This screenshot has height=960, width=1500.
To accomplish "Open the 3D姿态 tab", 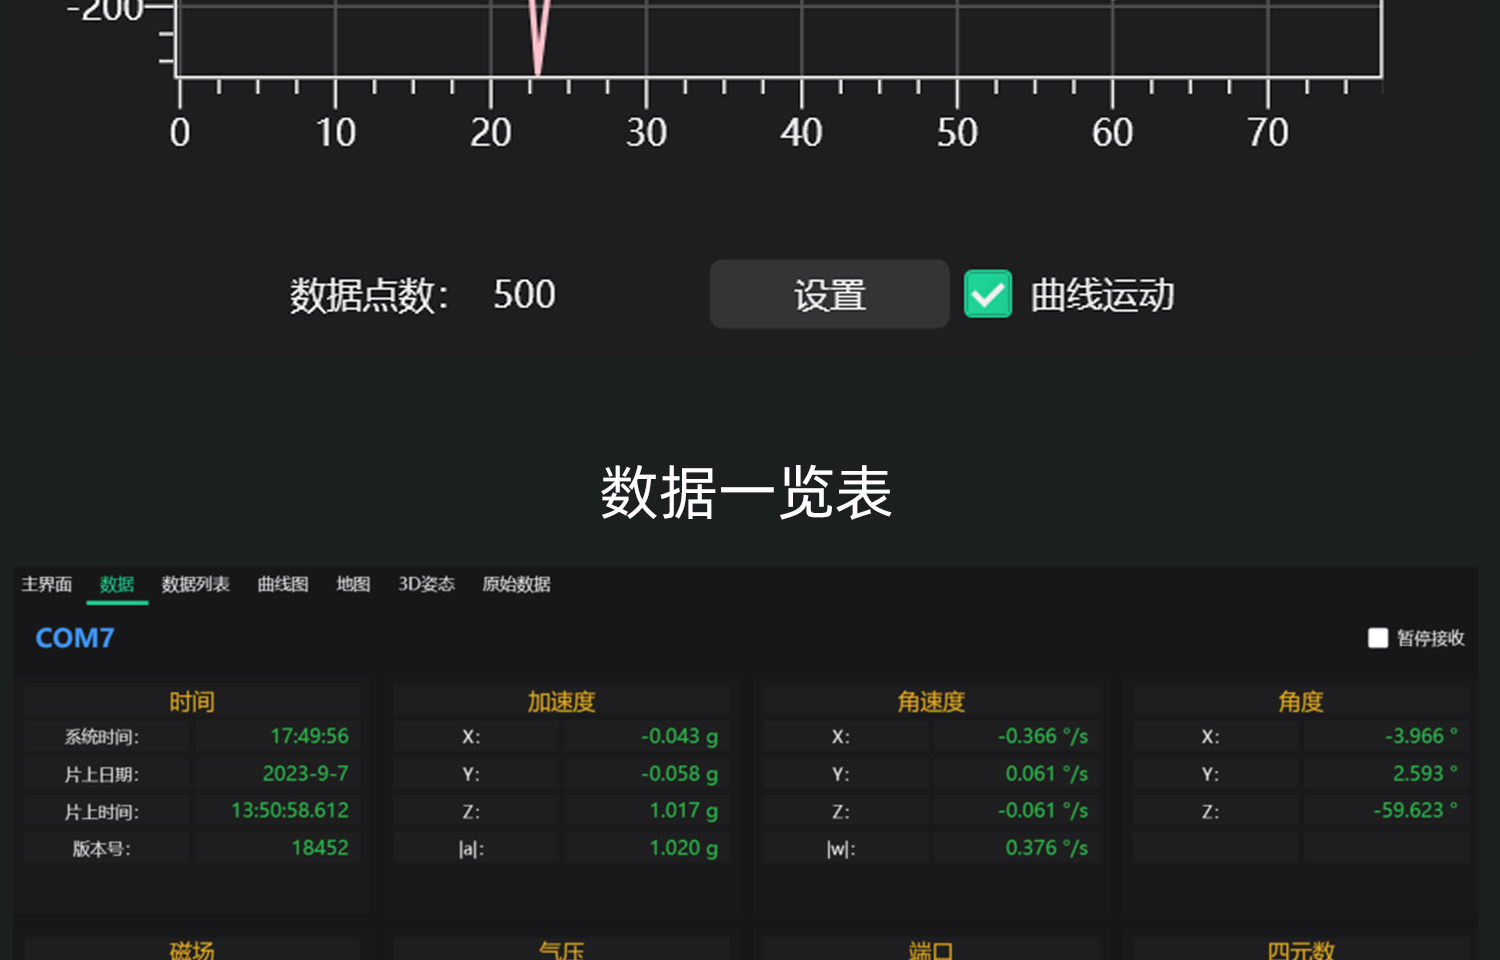I will point(427,584).
